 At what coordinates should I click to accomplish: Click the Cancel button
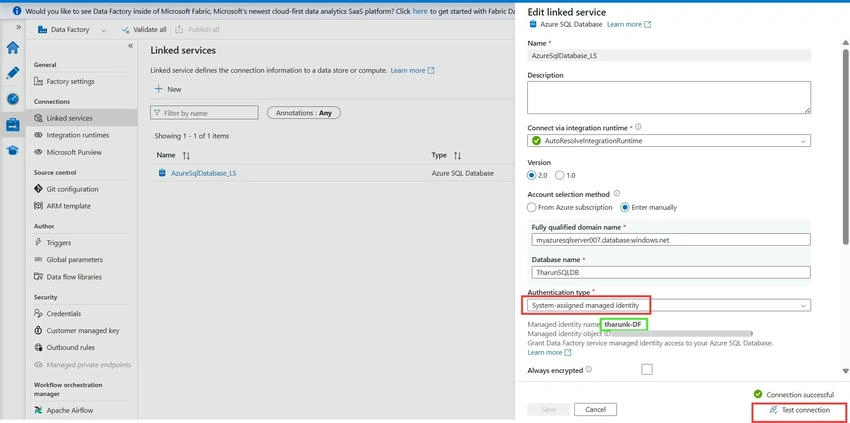(x=595, y=409)
